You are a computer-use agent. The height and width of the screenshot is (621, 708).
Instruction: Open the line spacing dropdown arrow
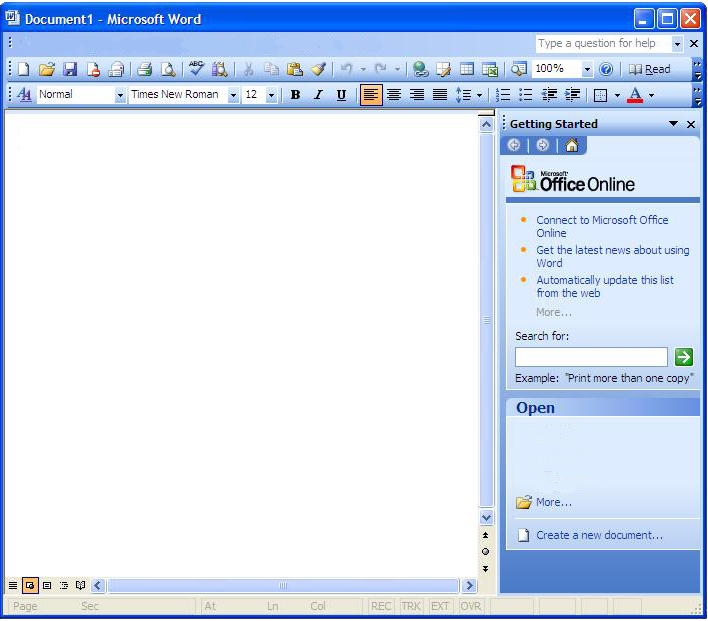tap(480, 95)
